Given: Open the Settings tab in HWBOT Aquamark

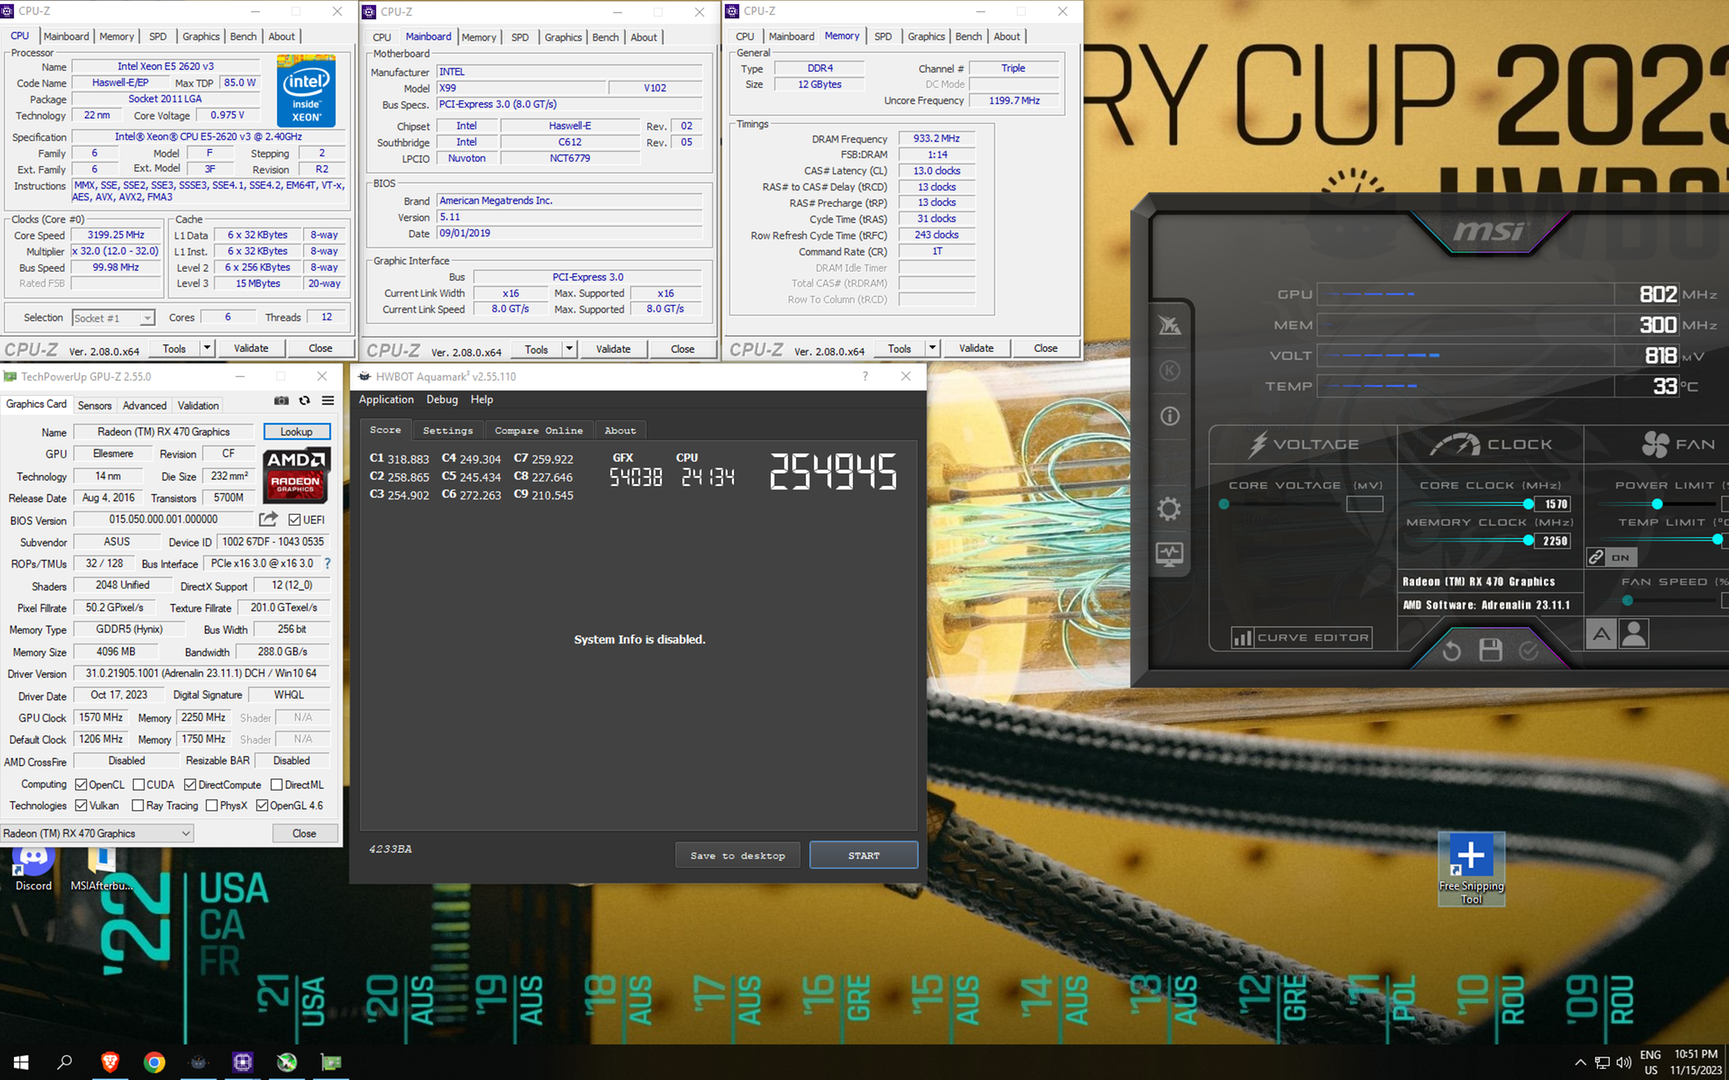Looking at the screenshot, I should point(448,430).
